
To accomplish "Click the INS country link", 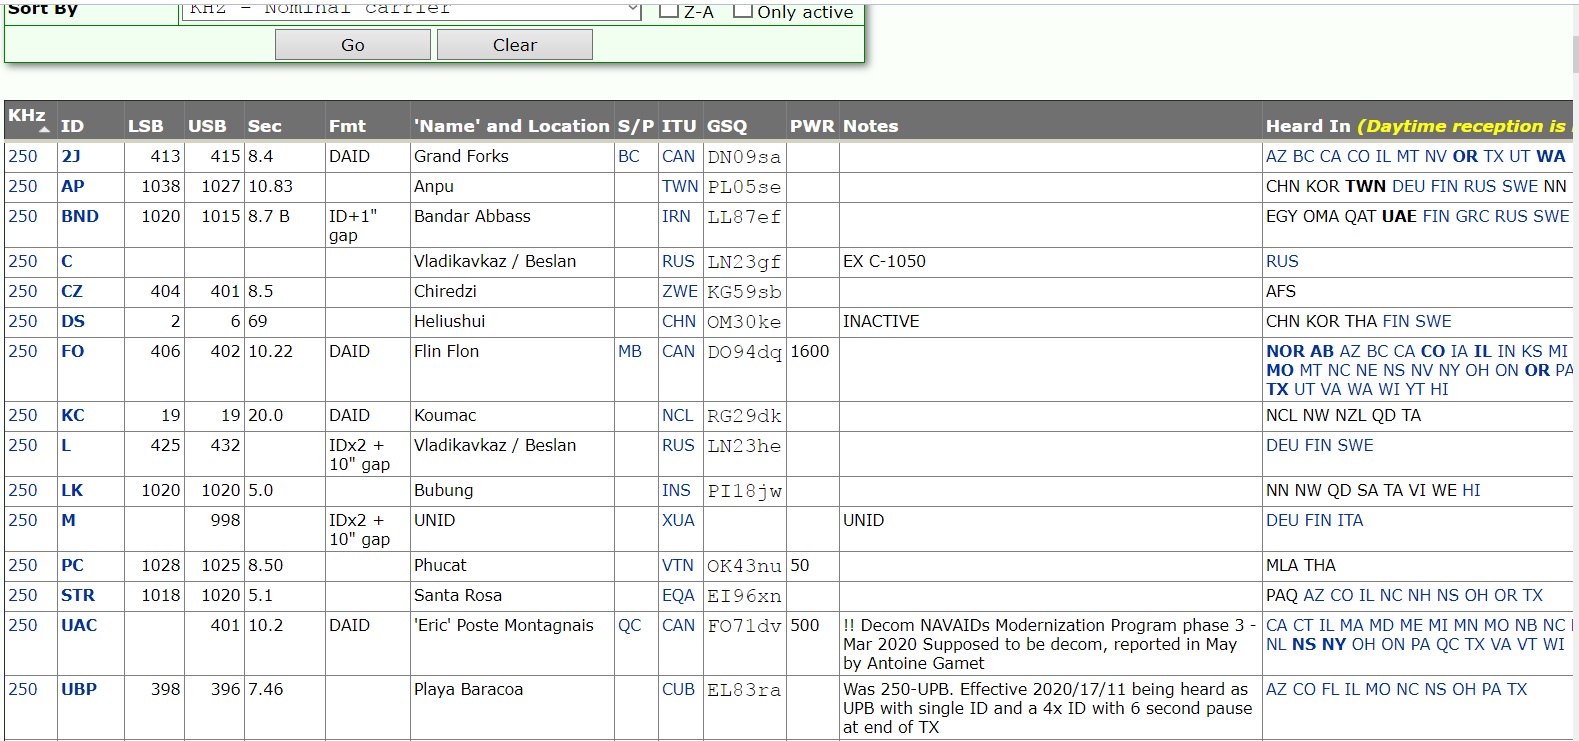I will tap(676, 490).
